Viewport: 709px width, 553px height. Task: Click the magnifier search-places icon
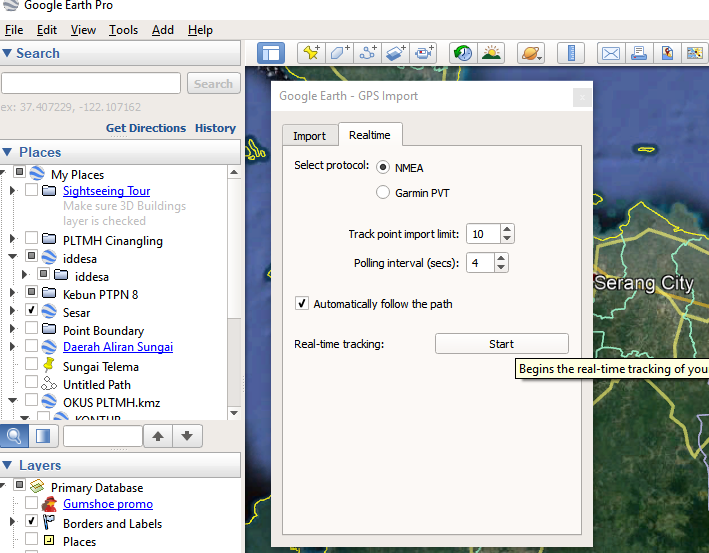coord(14,436)
